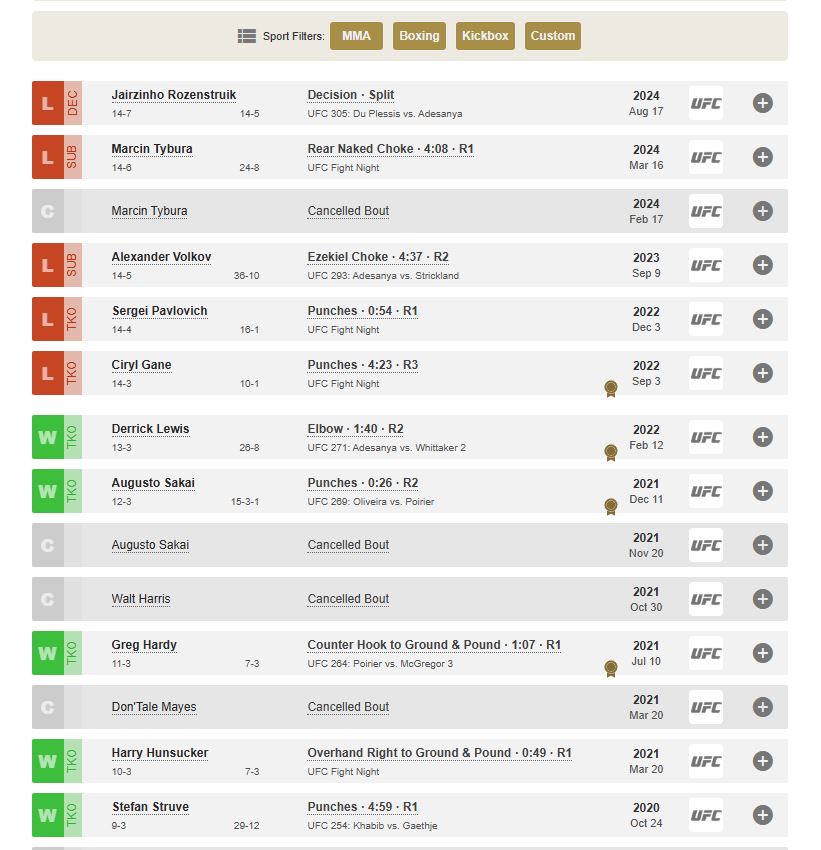The height and width of the screenshot is (850, 821).
Task: Click the UFC logo in the Stefan Struve row
Action: [706, 815]
